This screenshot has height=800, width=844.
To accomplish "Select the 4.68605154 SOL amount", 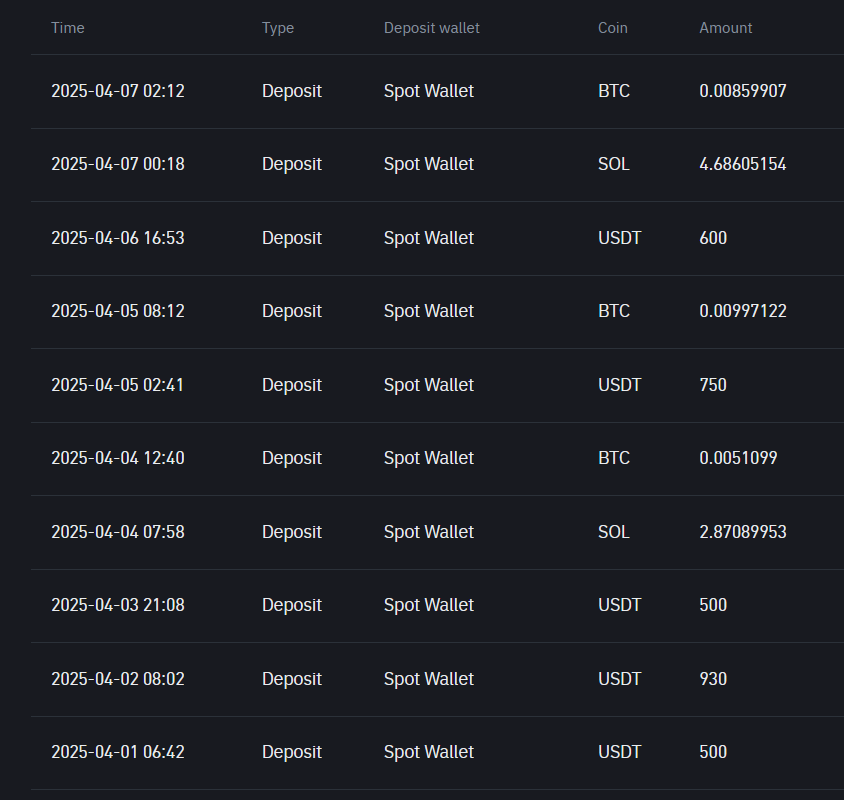I will tap(742, 164).
